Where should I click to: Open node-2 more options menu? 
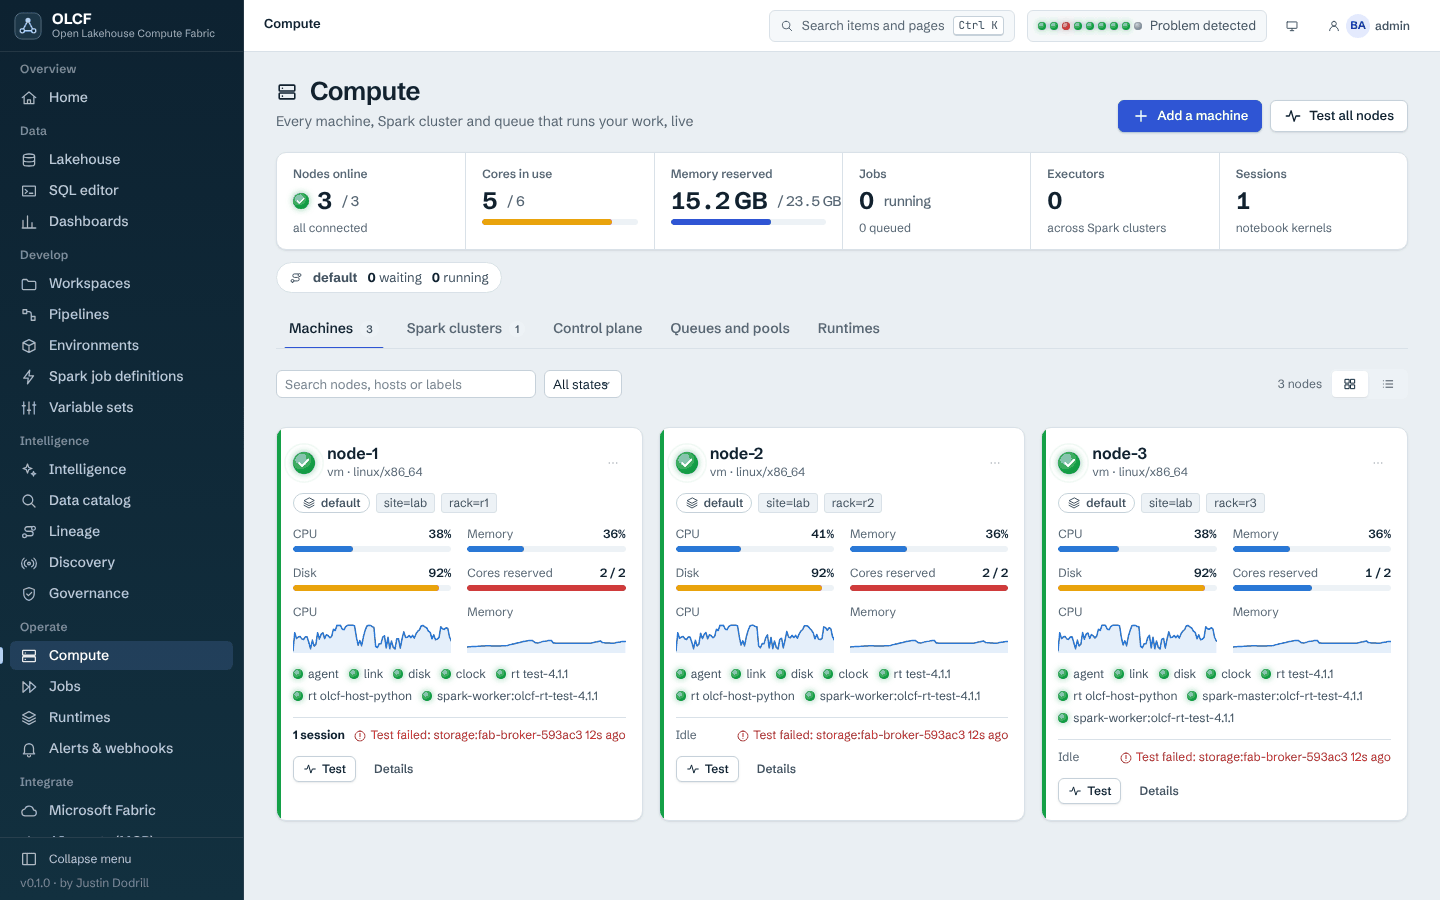(995, 463)
